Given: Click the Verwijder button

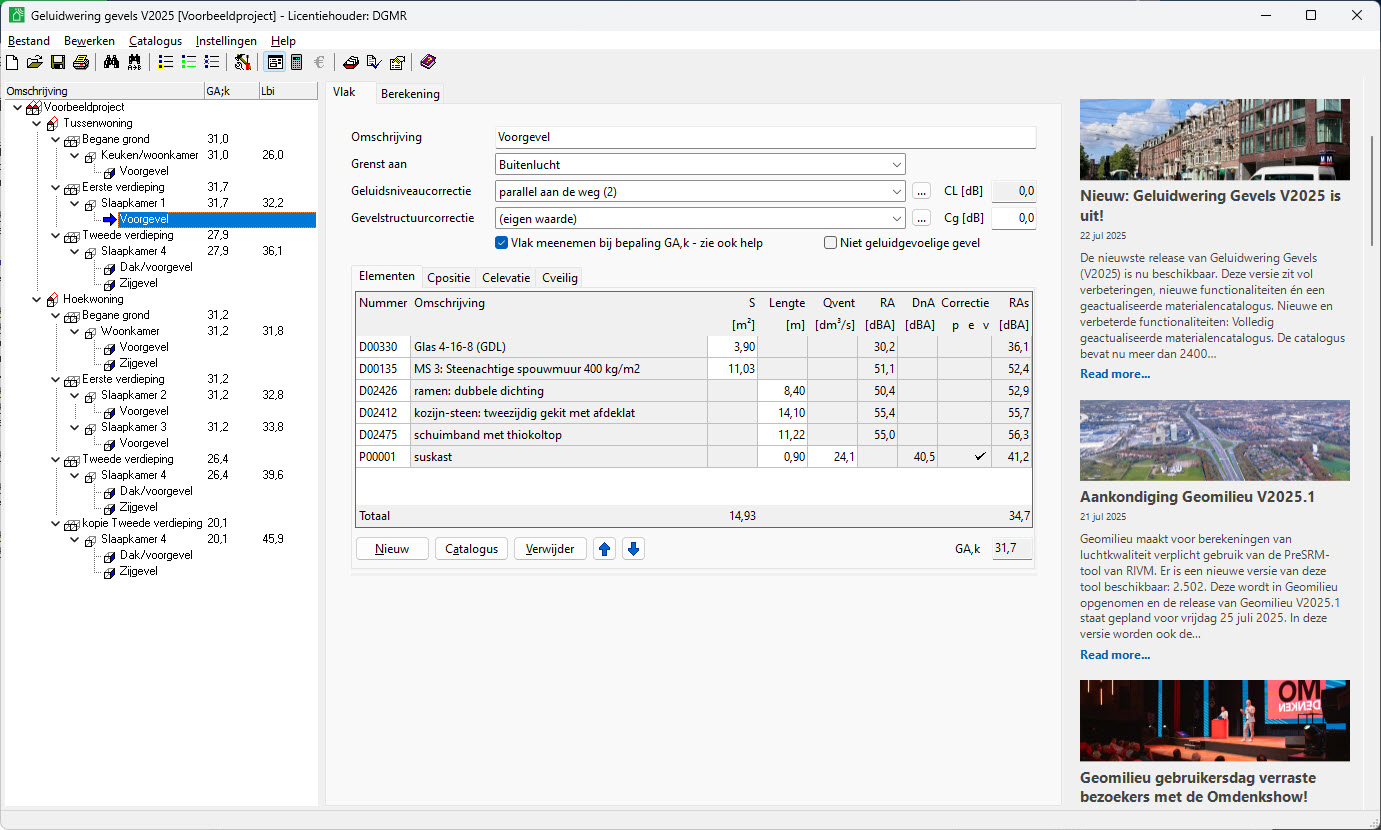Looking at the screenshot, I should click(x=550, y=549).
